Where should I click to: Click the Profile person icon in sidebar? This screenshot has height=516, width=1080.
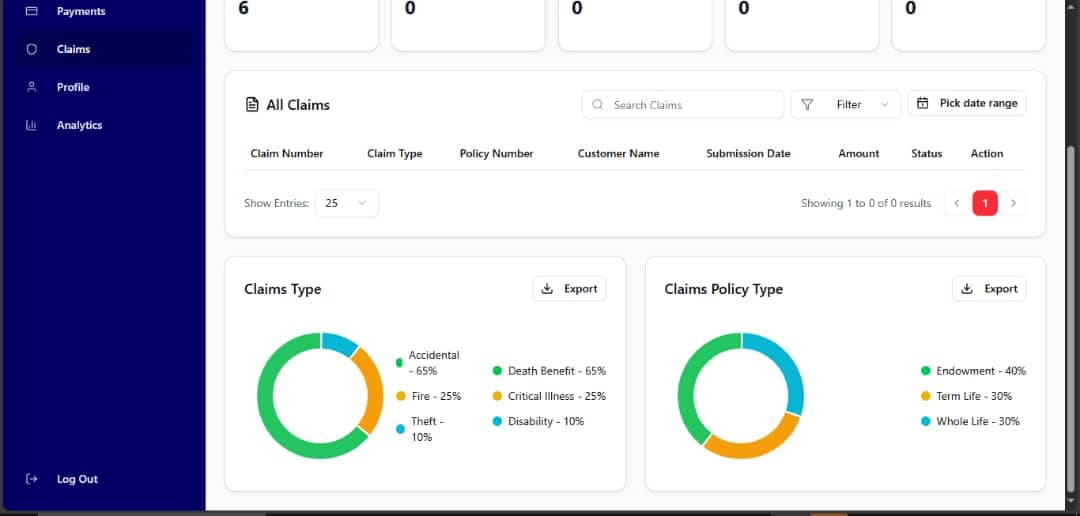[x=32, y=87]
